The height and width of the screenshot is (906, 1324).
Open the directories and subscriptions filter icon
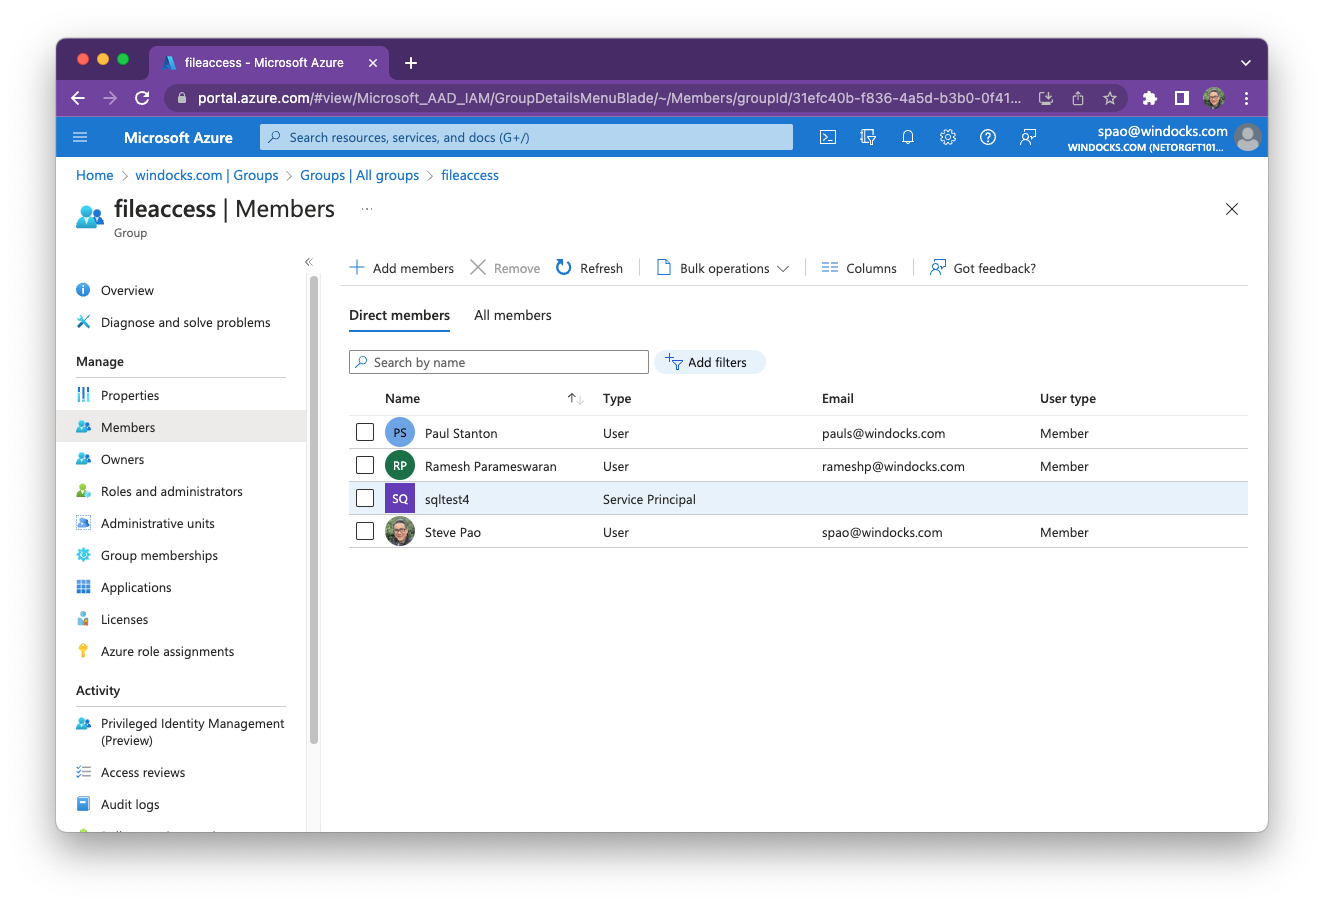(x=867, y=137)
